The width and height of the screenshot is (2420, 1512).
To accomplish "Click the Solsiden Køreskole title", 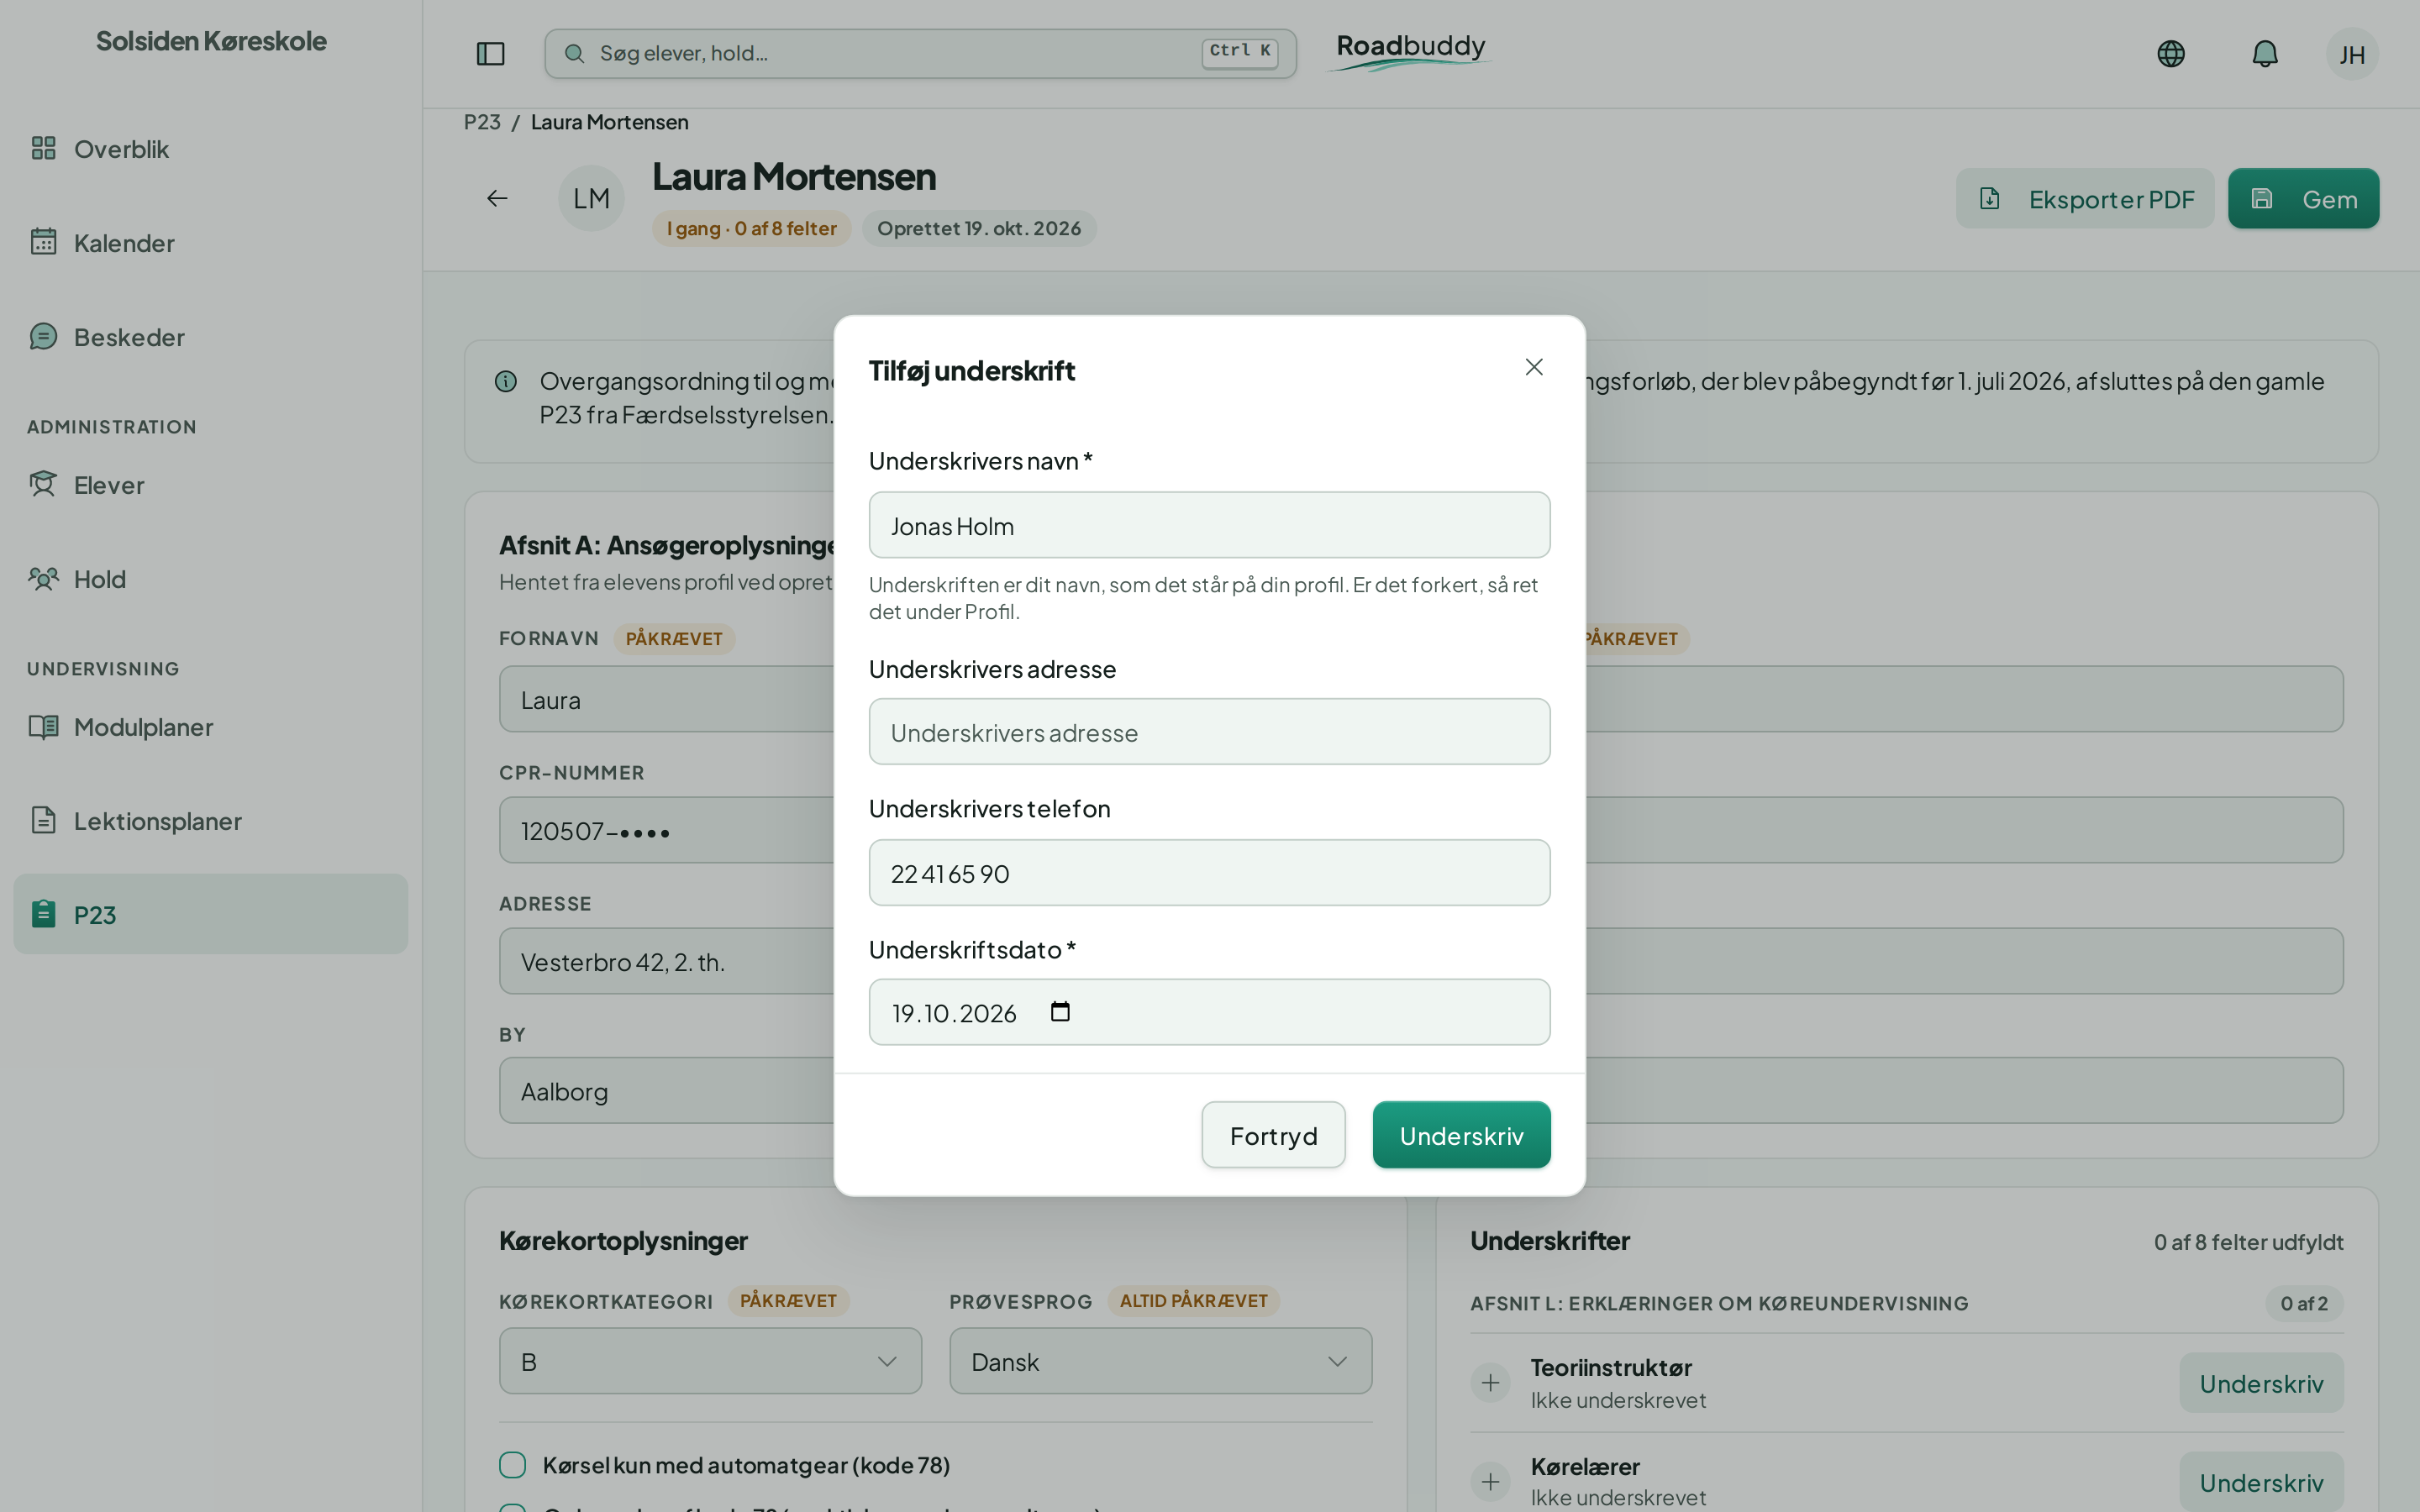I will tap(211, 41).
